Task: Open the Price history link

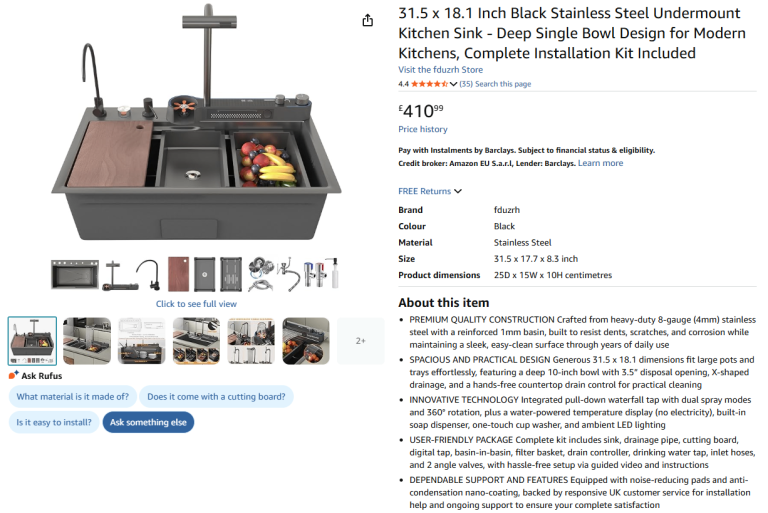Action: (x=422, y=129)
